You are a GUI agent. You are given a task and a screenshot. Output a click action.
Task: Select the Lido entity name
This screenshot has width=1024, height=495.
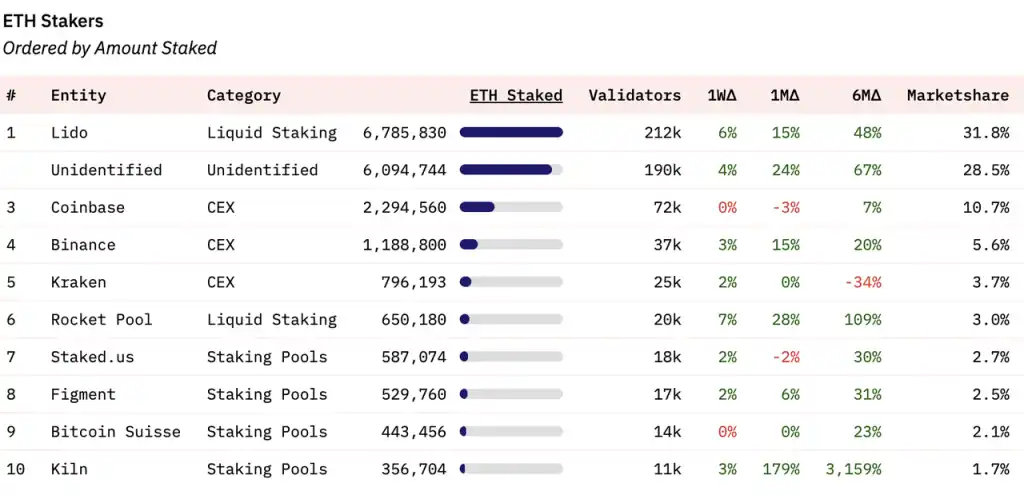(x=69, y=133)
